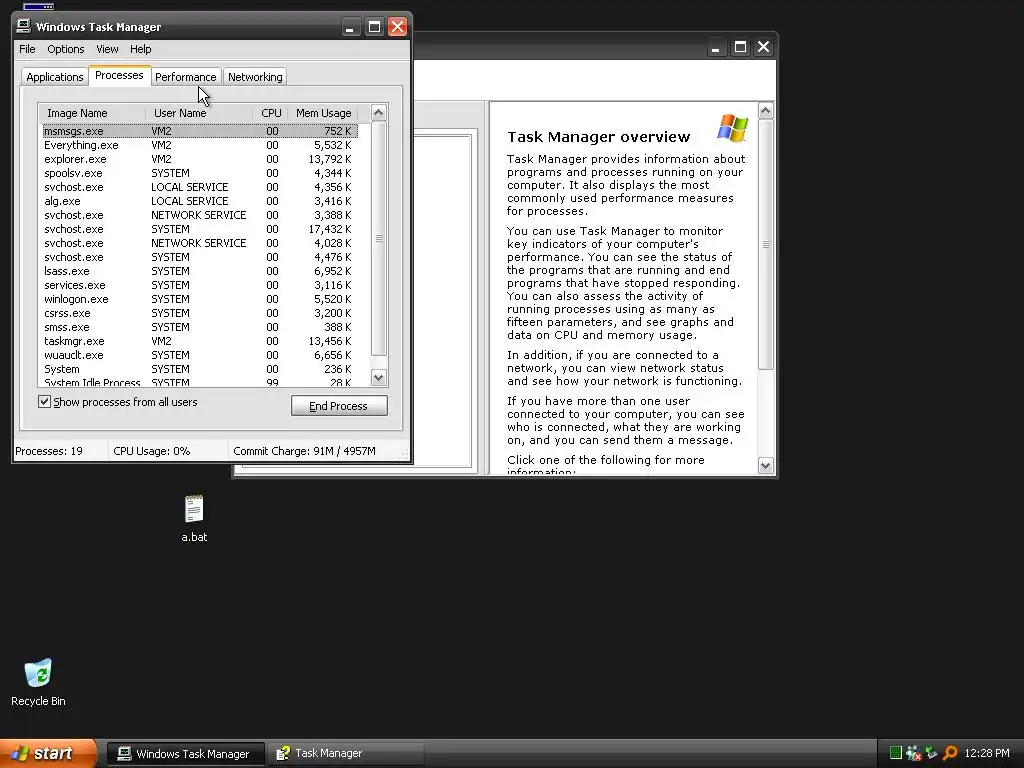Select the Everything.exe process

(x=200, y=145)
